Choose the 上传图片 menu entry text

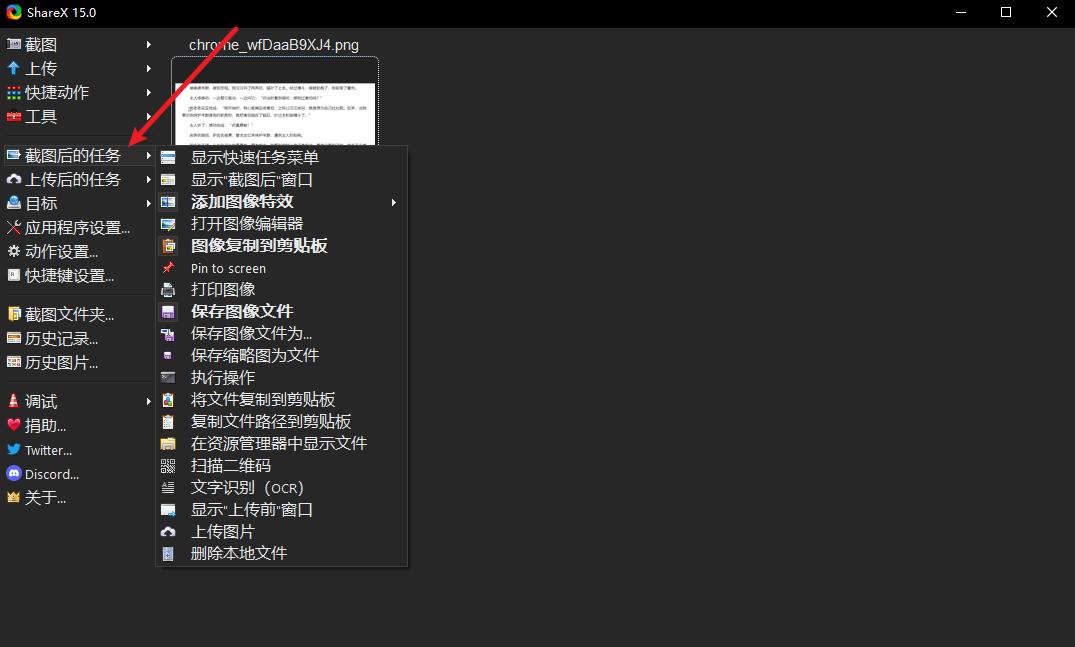pos(223,532)
